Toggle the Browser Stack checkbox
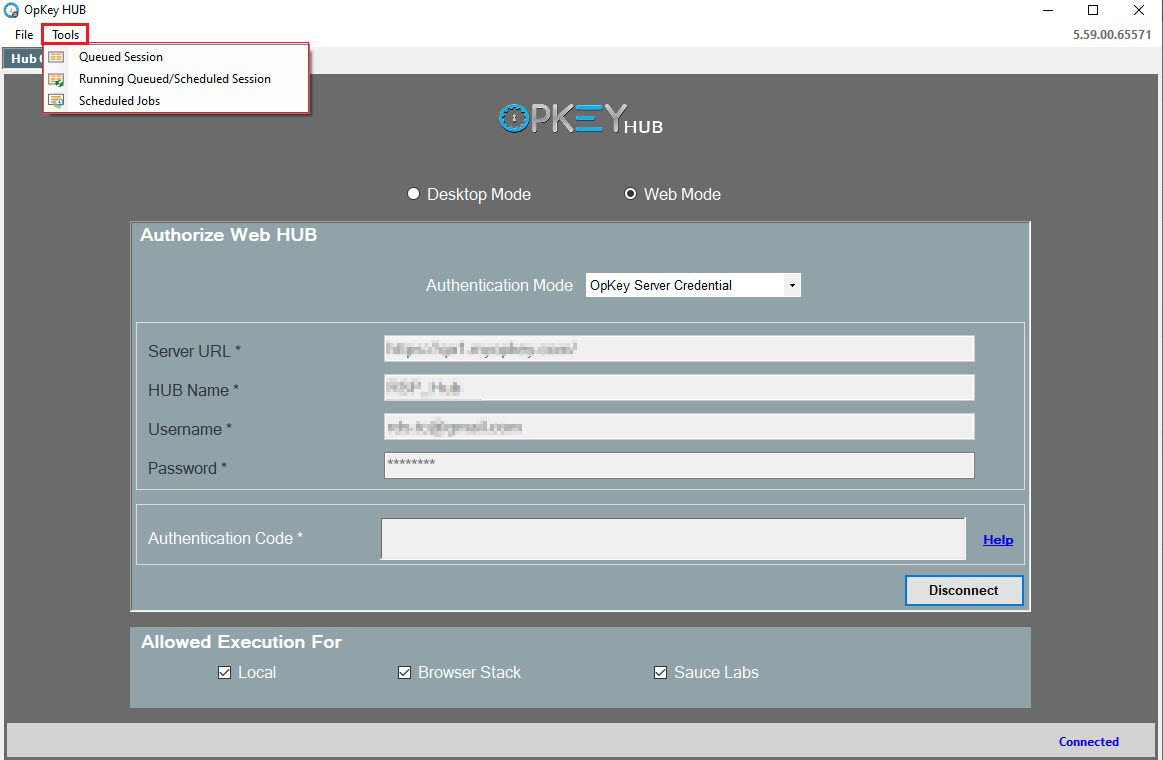 [x=404, y=673]
